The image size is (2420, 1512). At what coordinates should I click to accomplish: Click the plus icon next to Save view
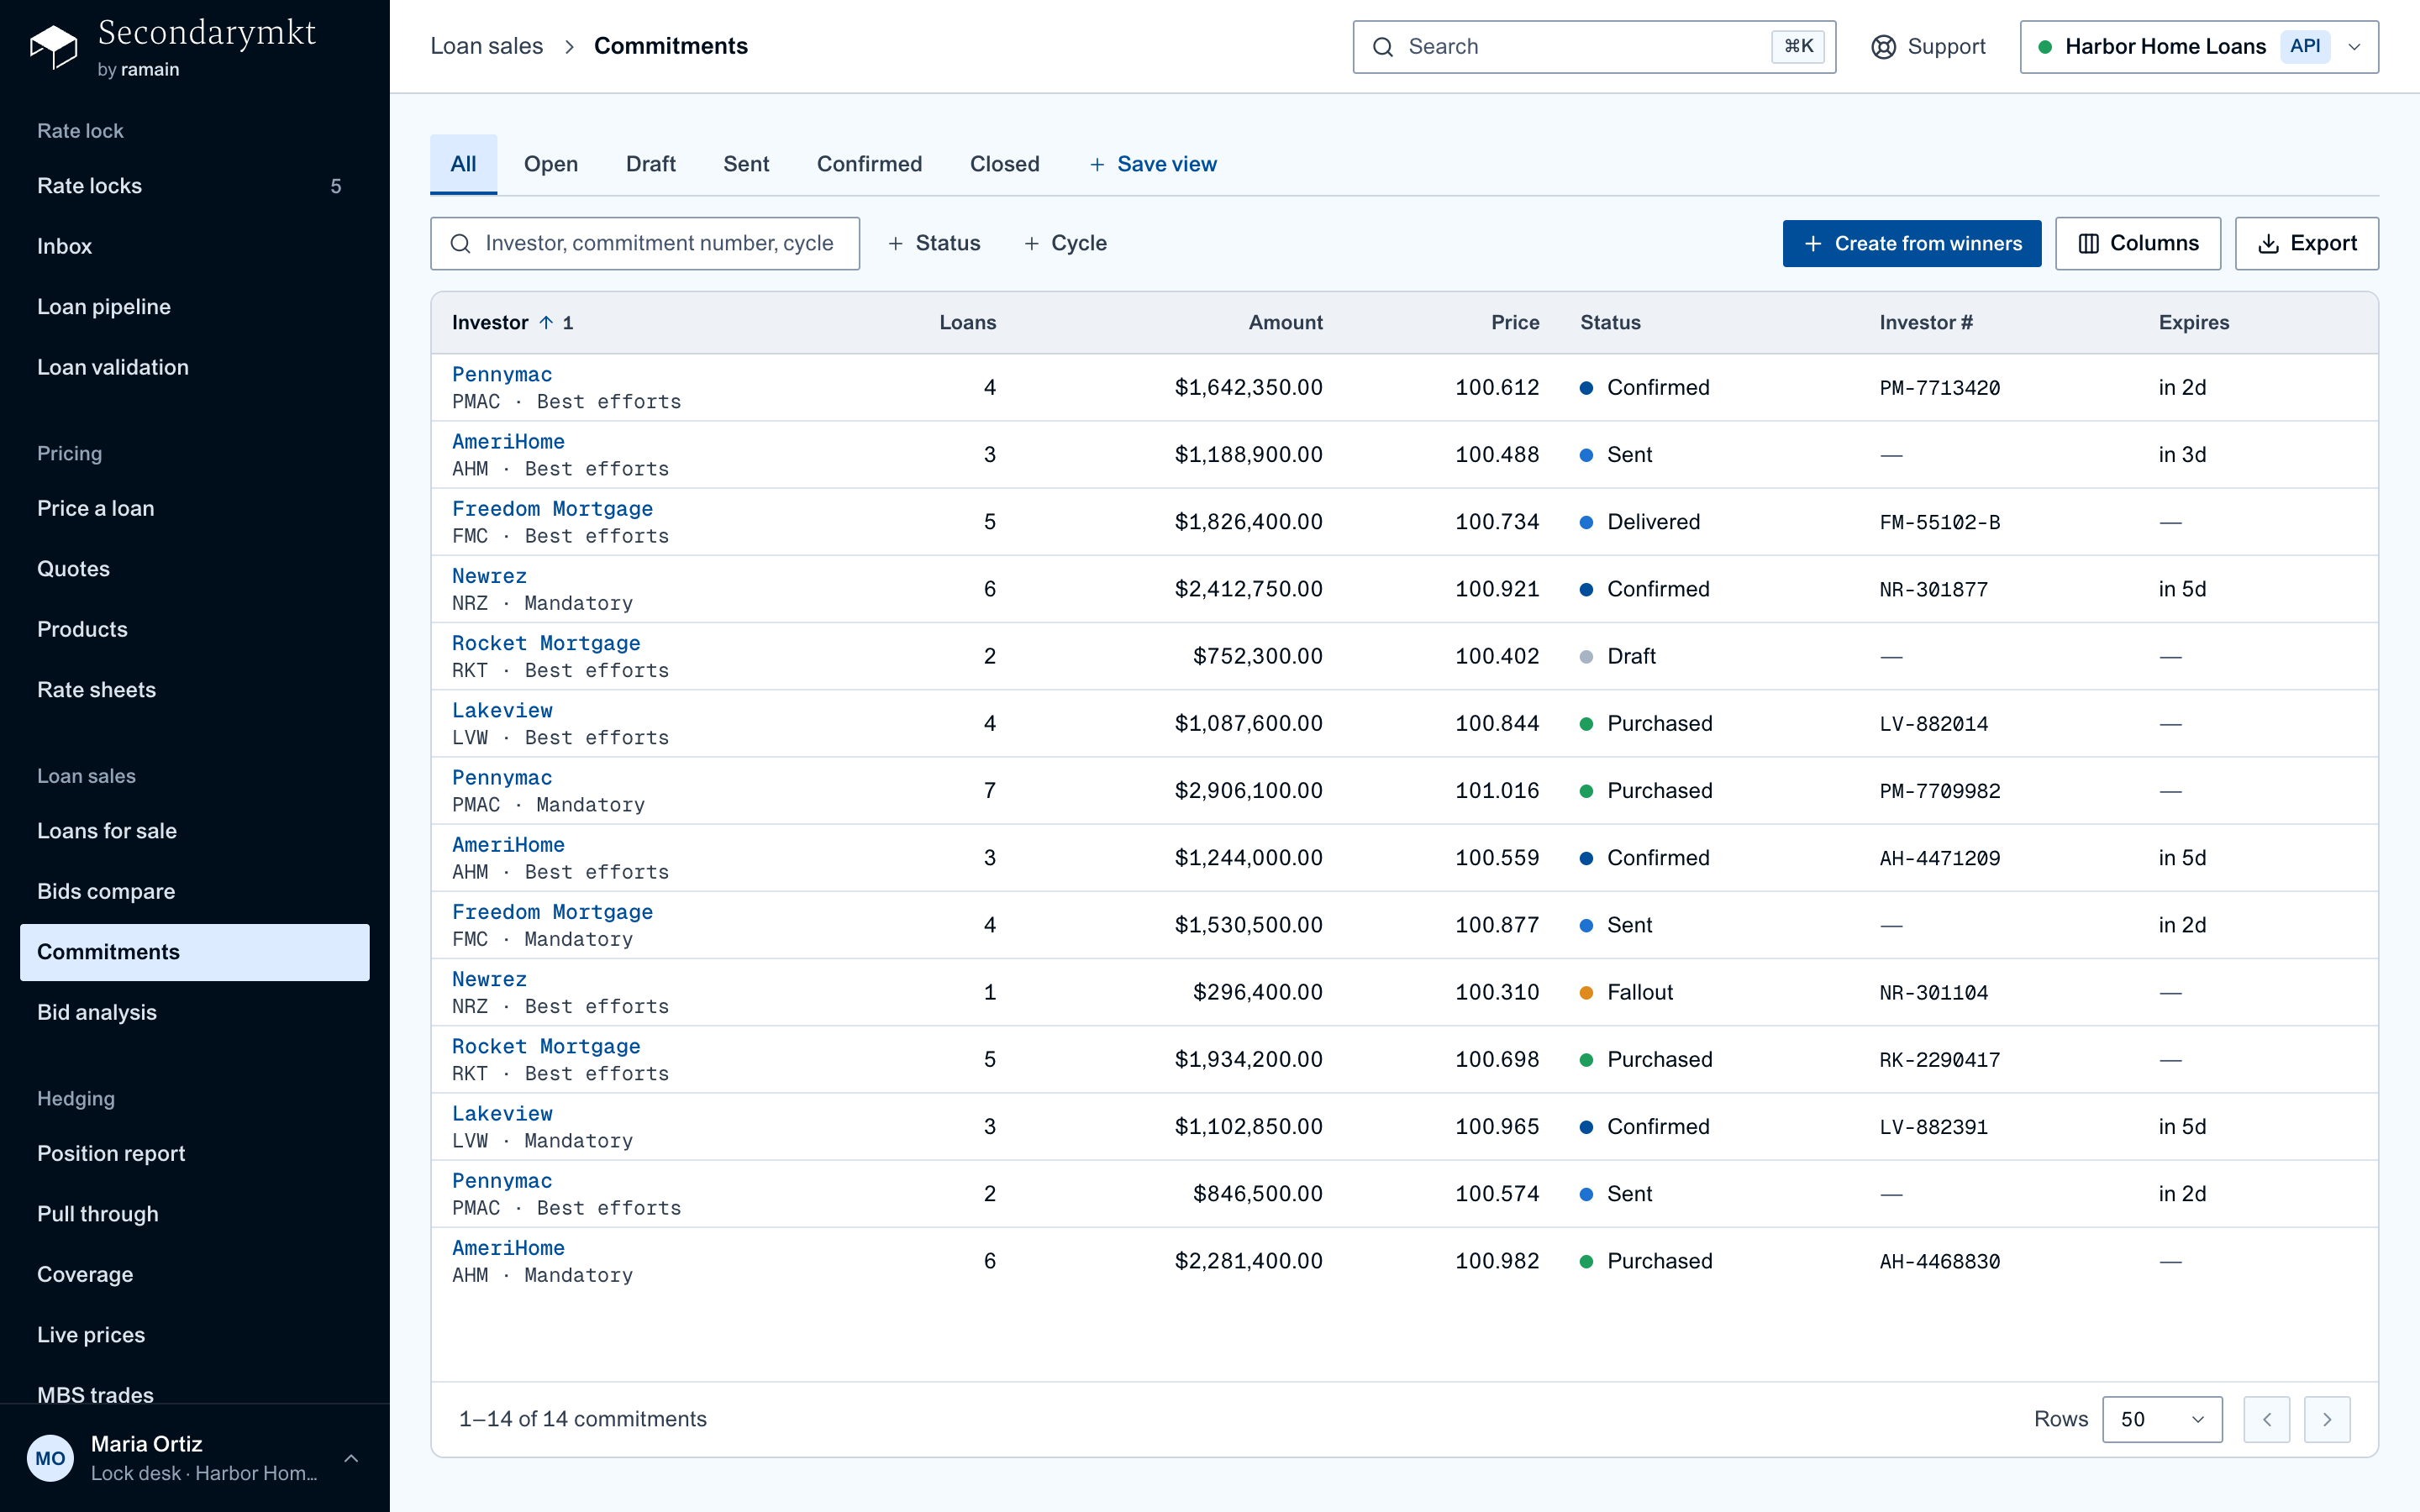[1097, 164]
